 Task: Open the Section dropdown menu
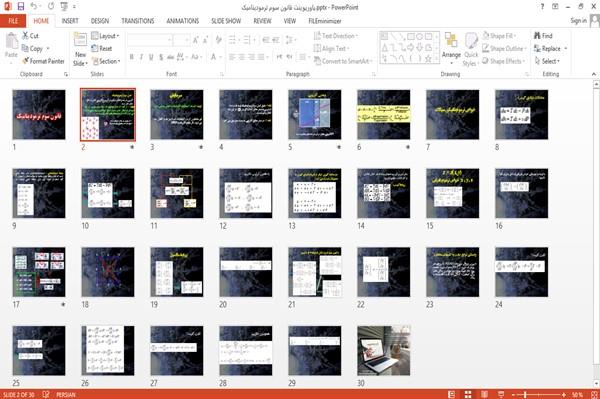tap(106, 61)
